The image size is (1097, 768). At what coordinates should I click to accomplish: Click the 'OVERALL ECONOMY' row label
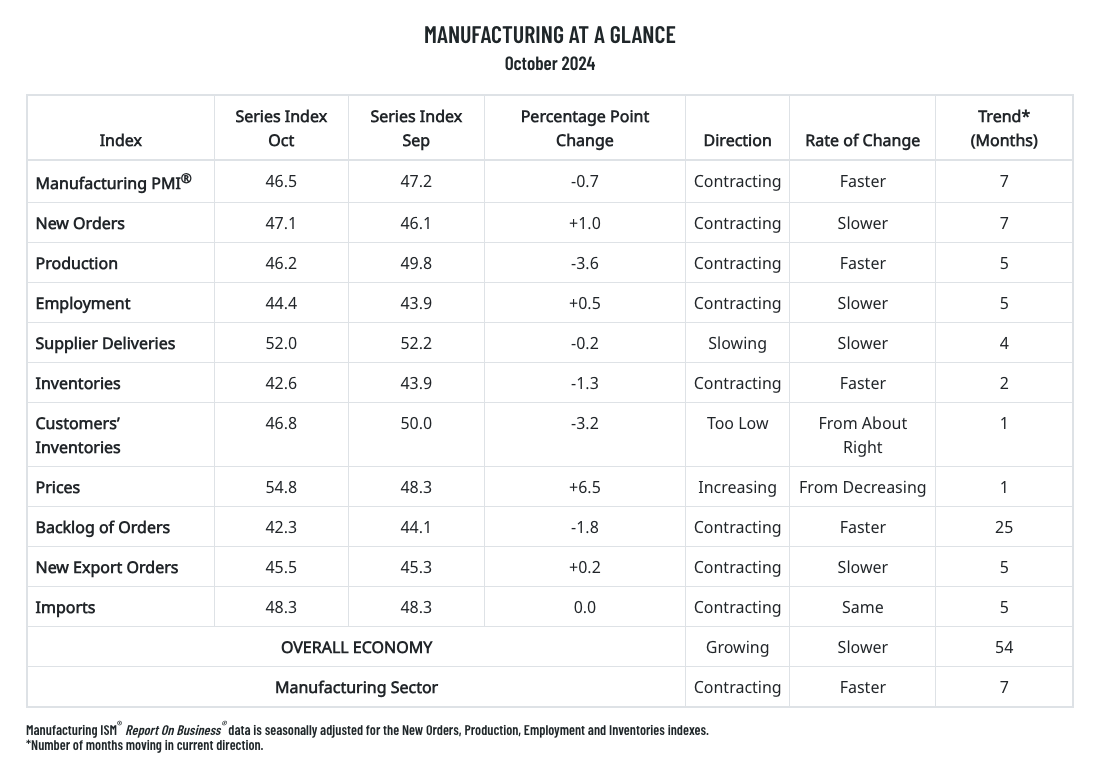[x=356, y=647]
